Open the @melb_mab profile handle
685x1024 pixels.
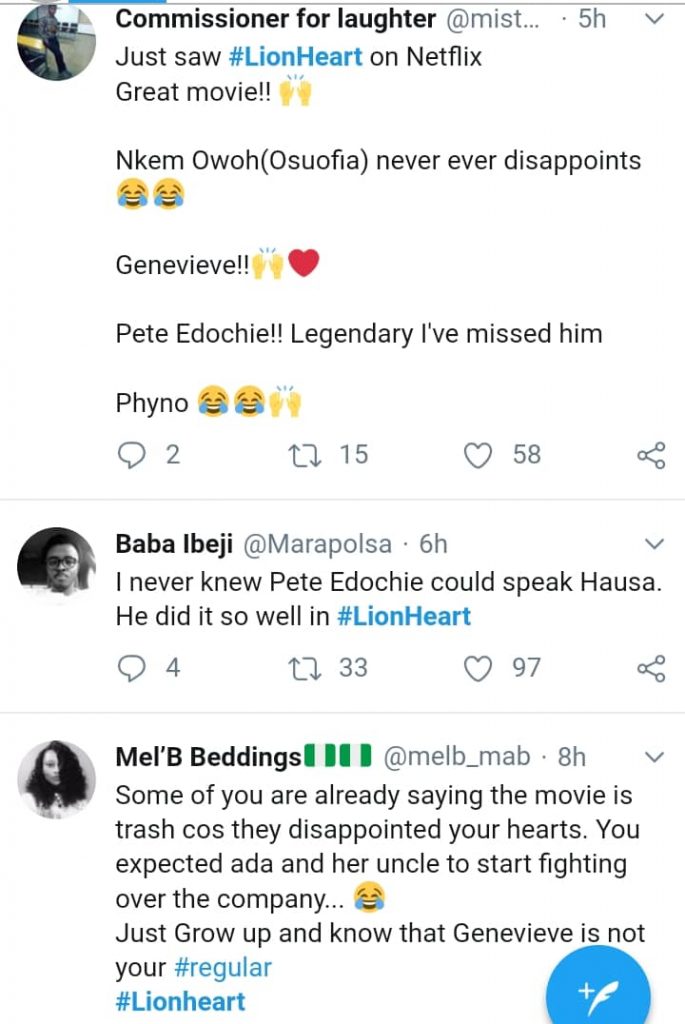click(x=456, y=757)
